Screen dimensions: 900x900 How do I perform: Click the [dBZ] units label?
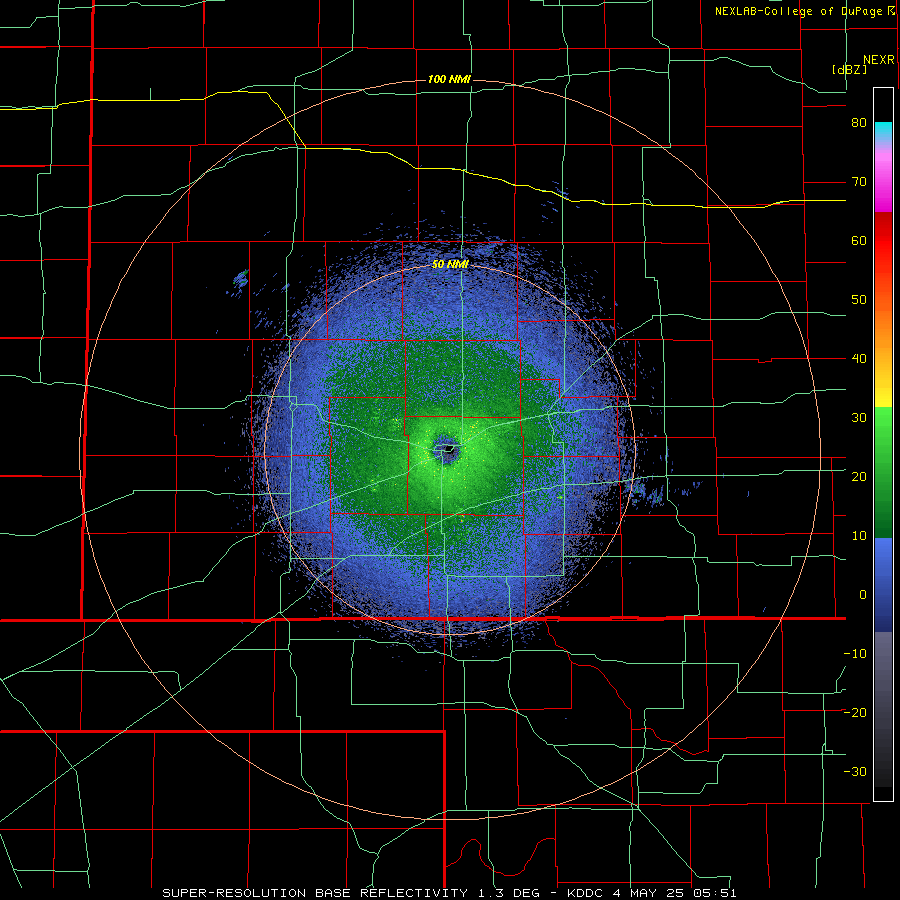pyautogui.click(x=849, y=70)
